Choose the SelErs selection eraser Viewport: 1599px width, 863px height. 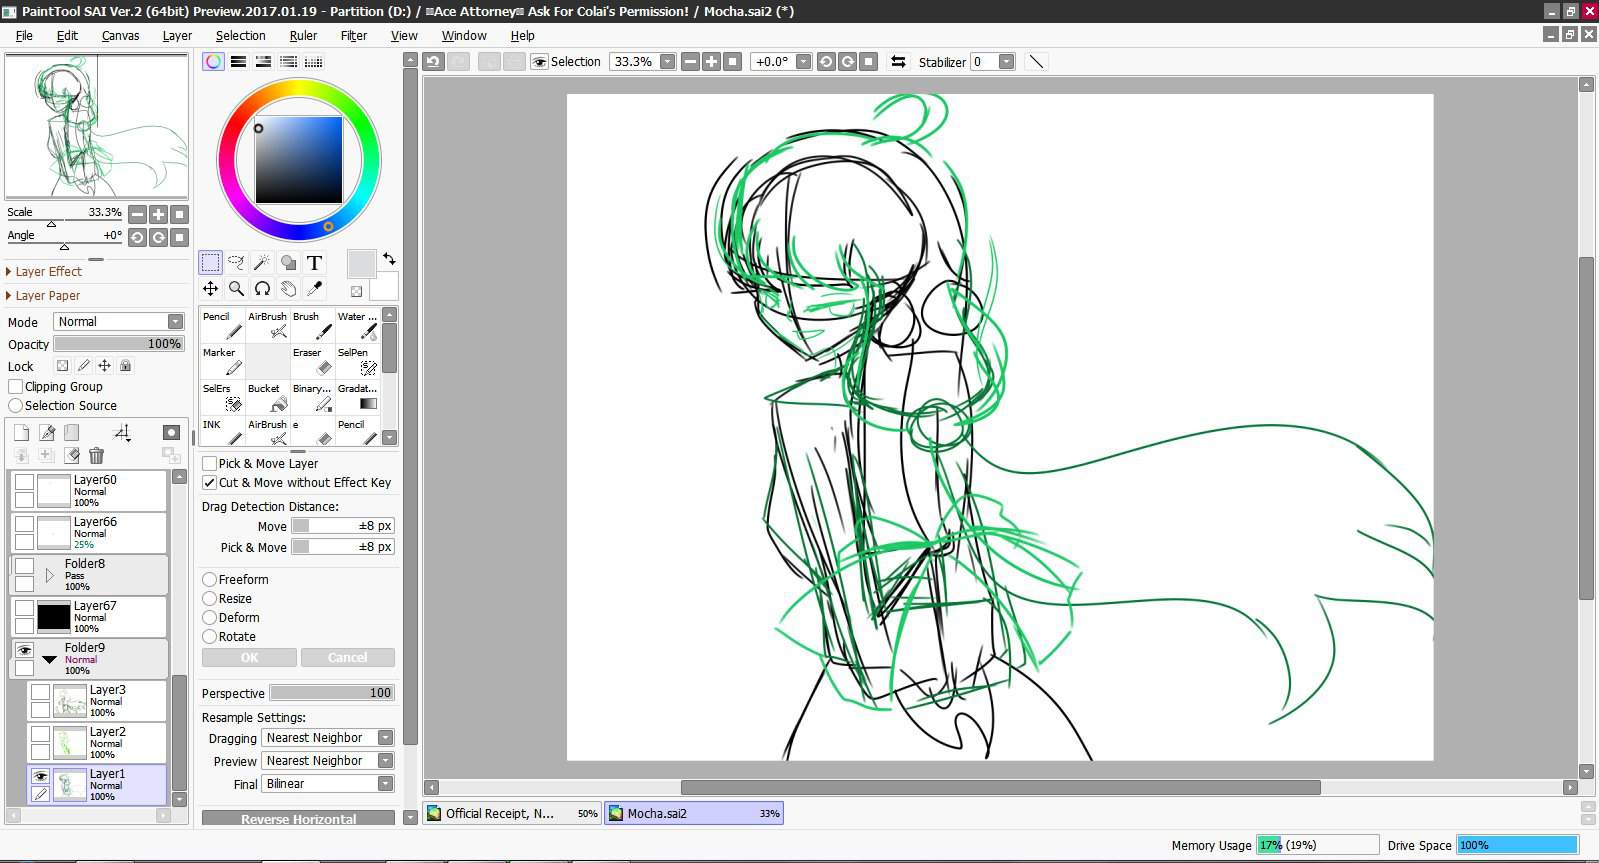coord(222,397)
